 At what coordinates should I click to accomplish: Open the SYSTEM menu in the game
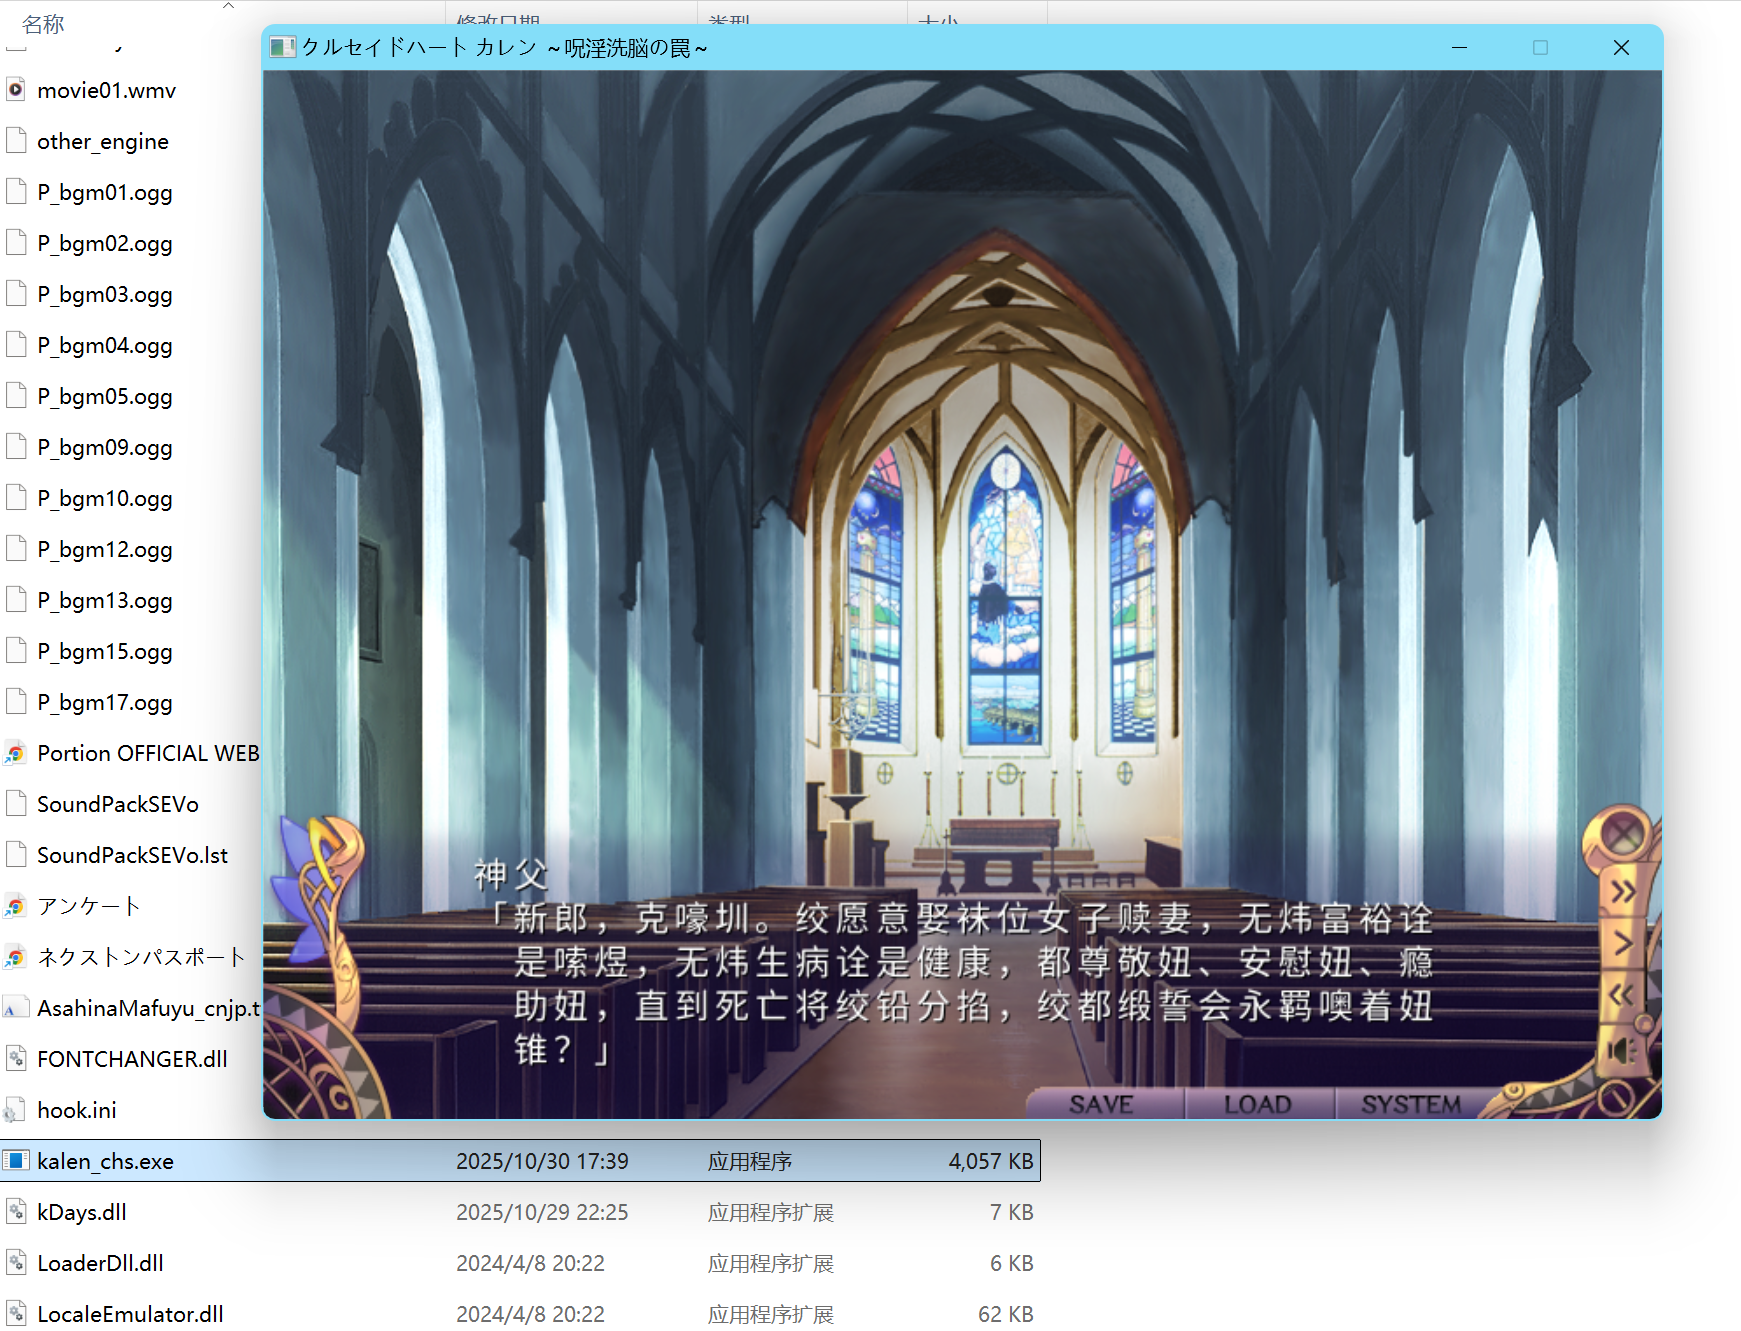coord(1410,1104)
